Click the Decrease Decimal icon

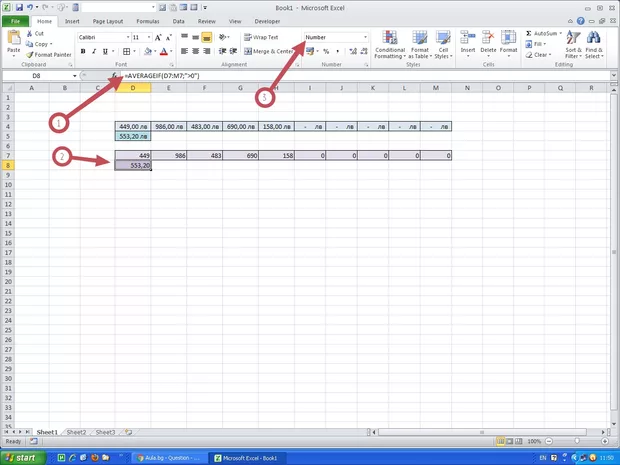click(364, 51)
